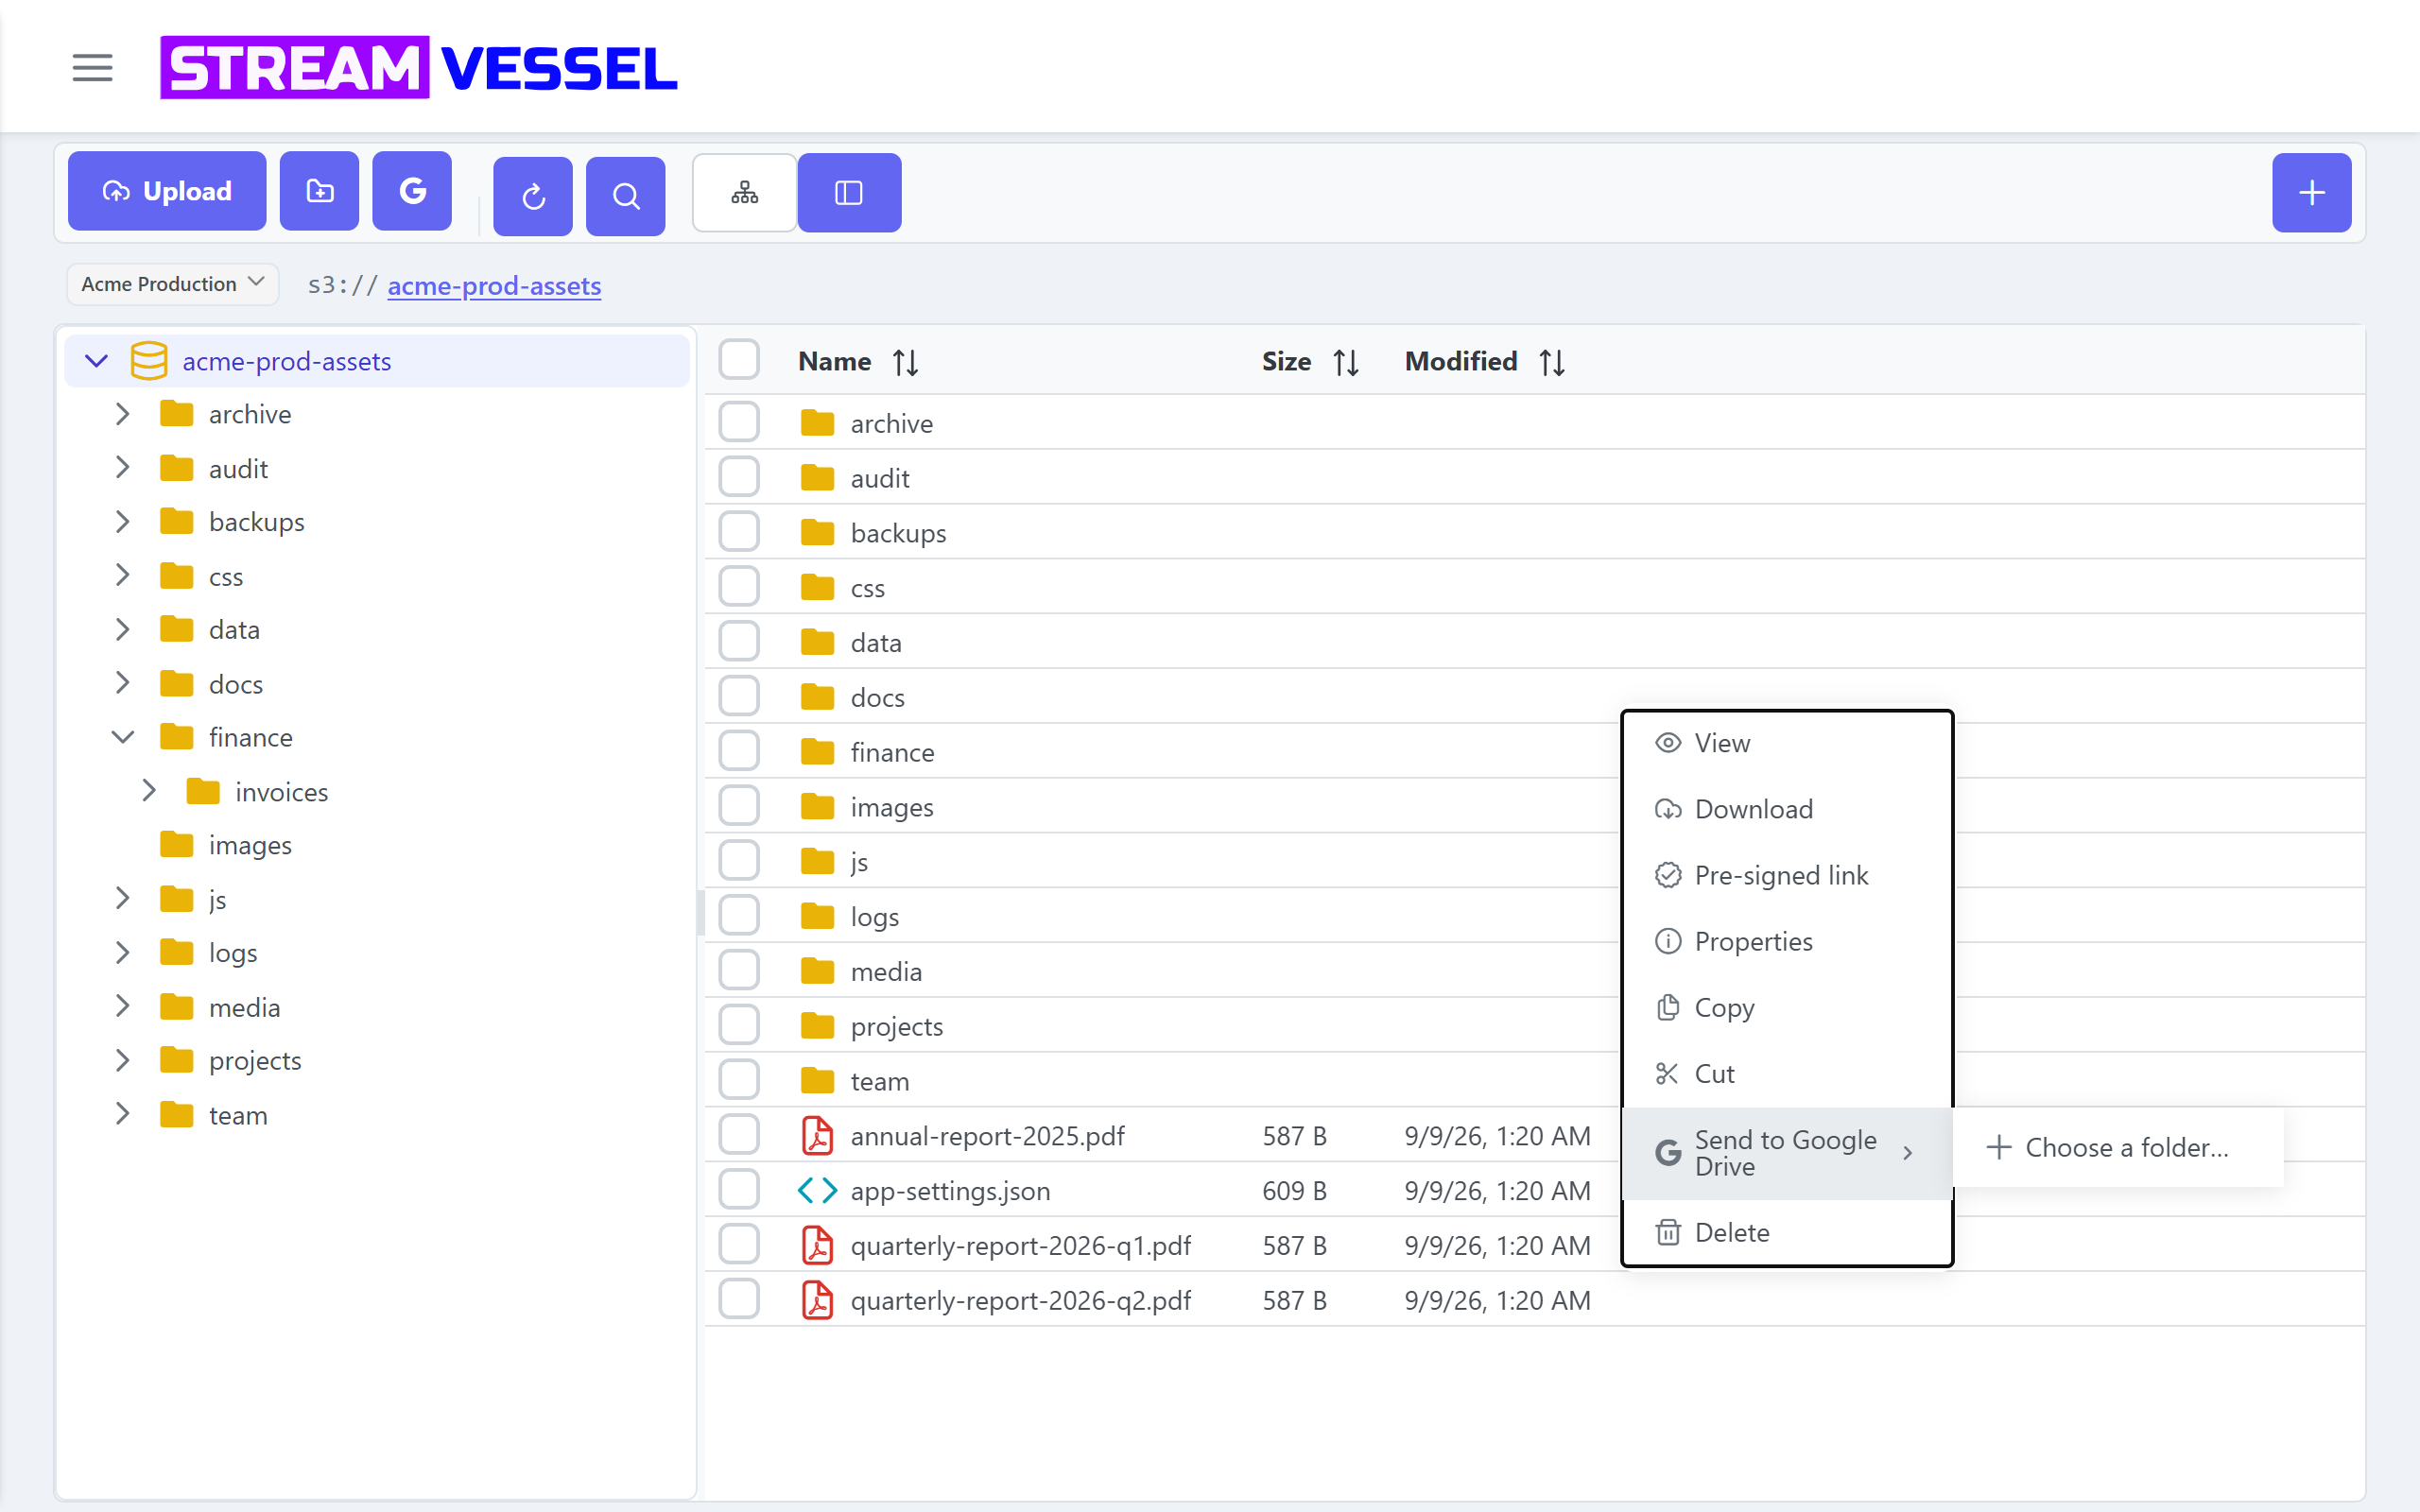
Task: Choose Delete from the context menu
Action: [1787, 1232]
